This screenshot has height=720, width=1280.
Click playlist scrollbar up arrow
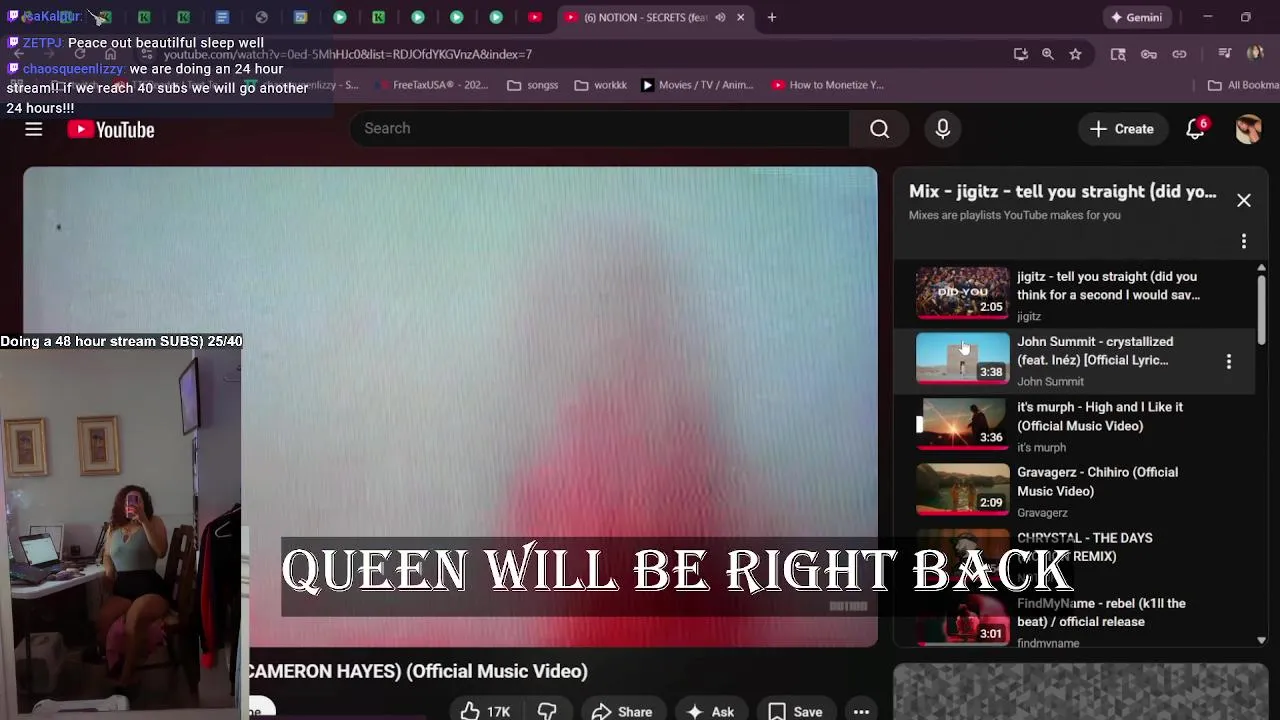[1261, 268]
